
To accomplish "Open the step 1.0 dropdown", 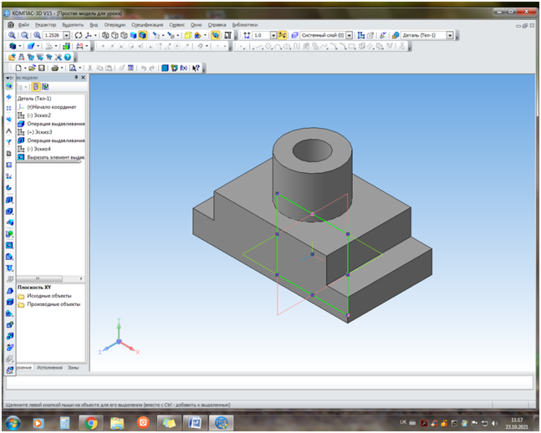I will (x=273, y=35).
